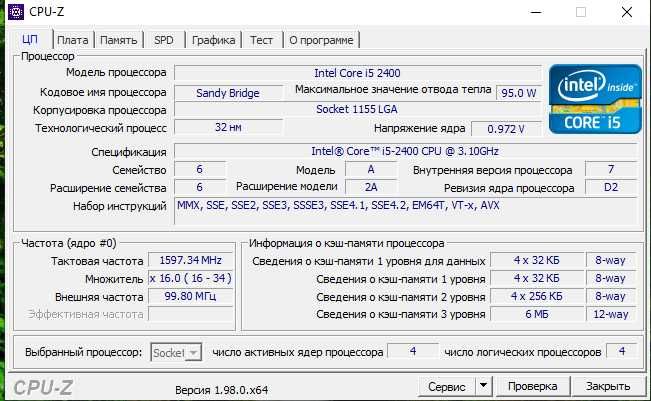
Task: Click the 12-way level 3 cache associativity
Action: 611,314
